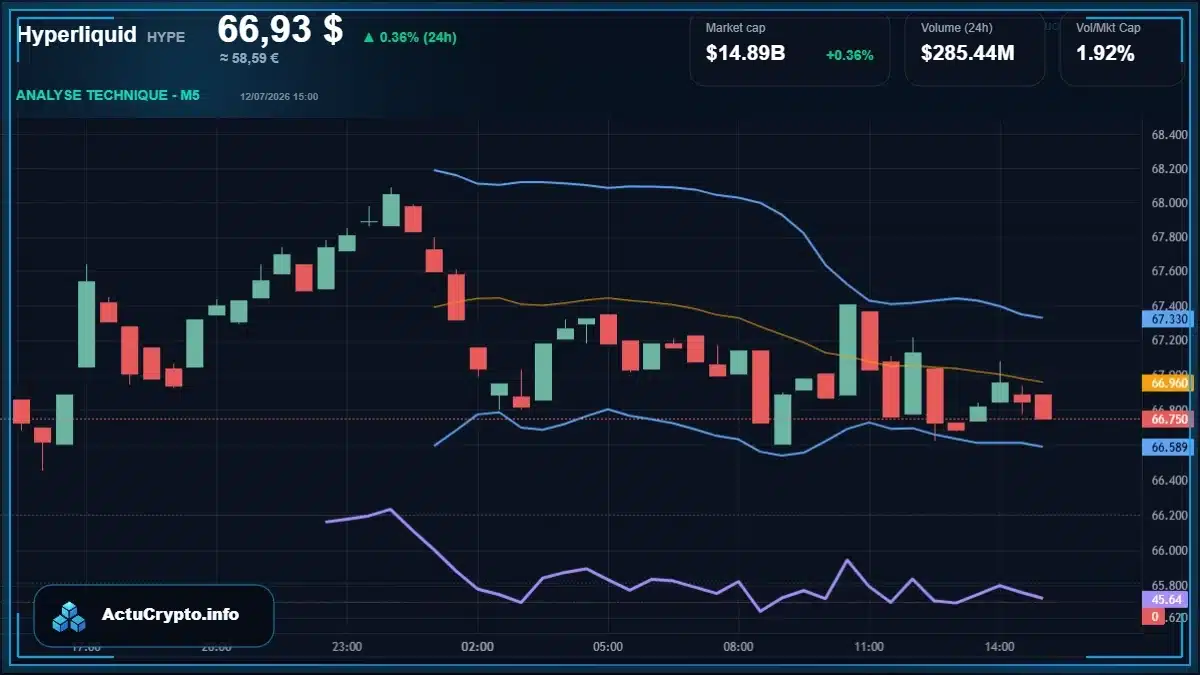The image size is (1200, 675).
Task: Select the Market cap card
Action: pyautogui.click(x=790, y=48)
